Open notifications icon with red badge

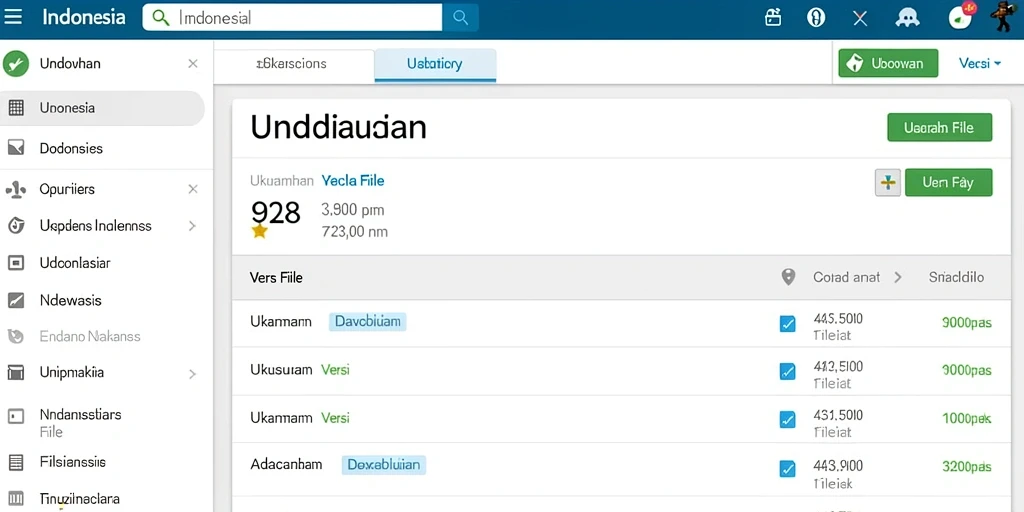point(961,16)
